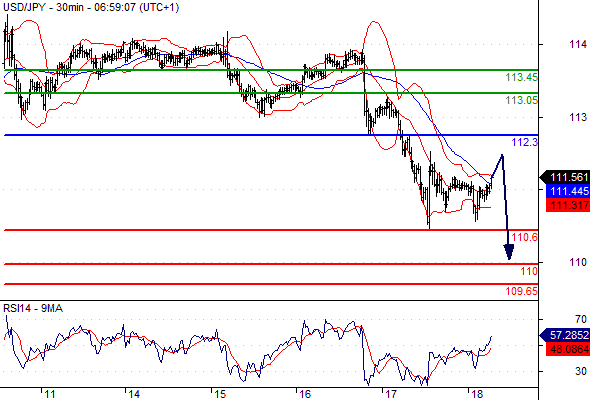Click the blue 112.3 pivot label
This screenshot has height=400, width=590.
click(x=525, y=142)
